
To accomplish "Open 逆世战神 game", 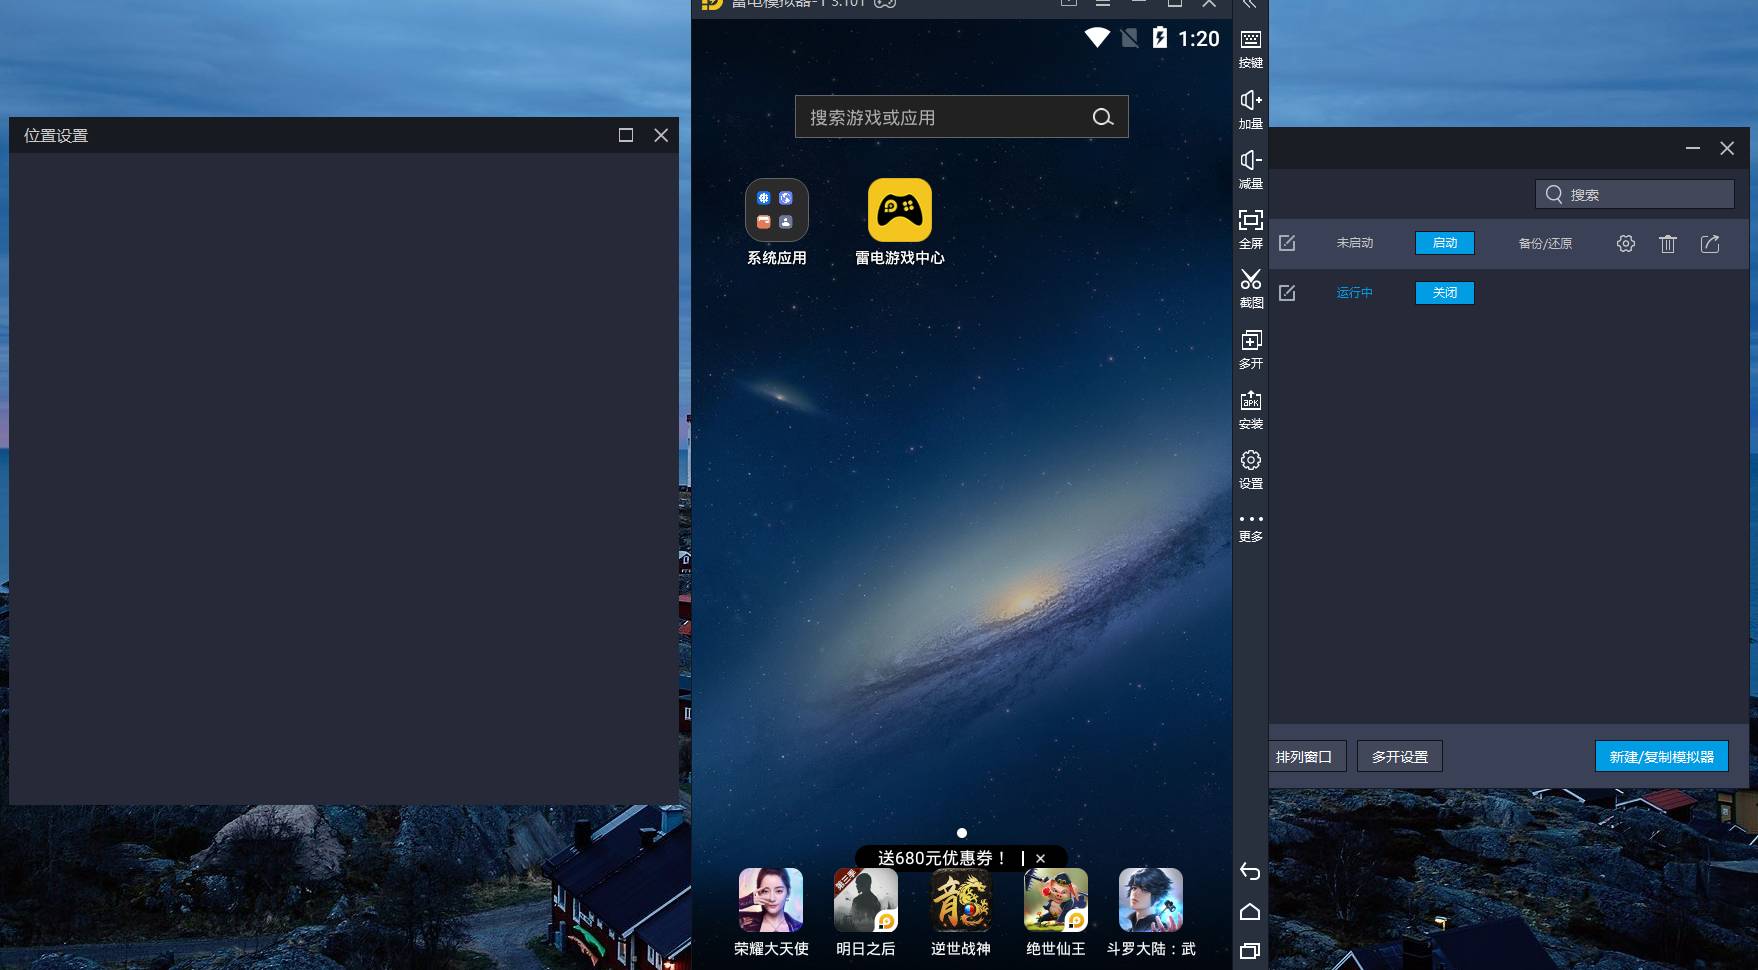I will [961, 912].
